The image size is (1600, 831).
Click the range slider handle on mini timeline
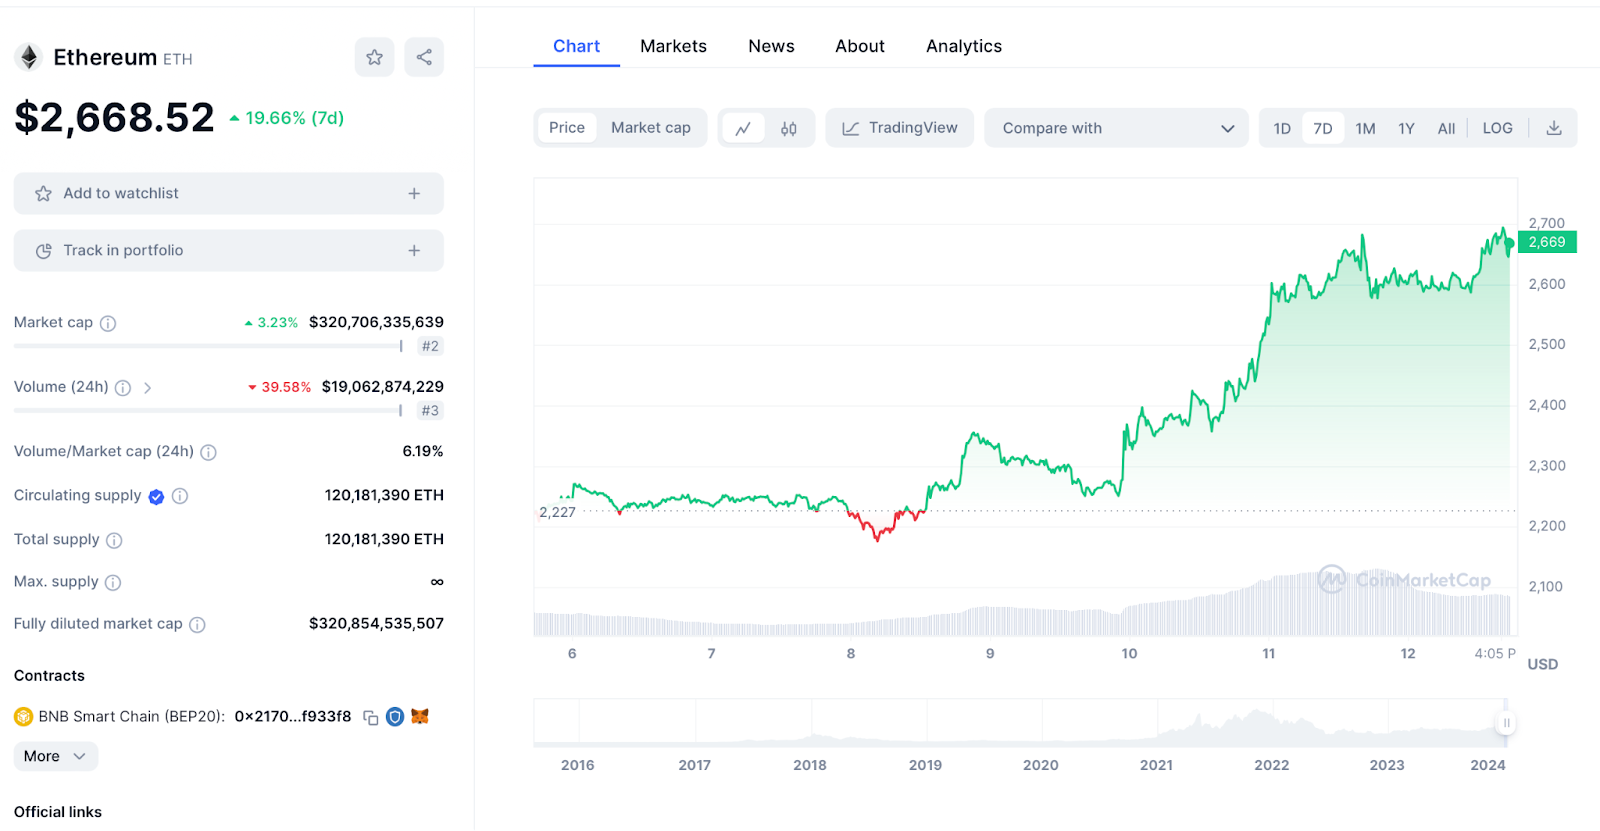(1506, 723)
